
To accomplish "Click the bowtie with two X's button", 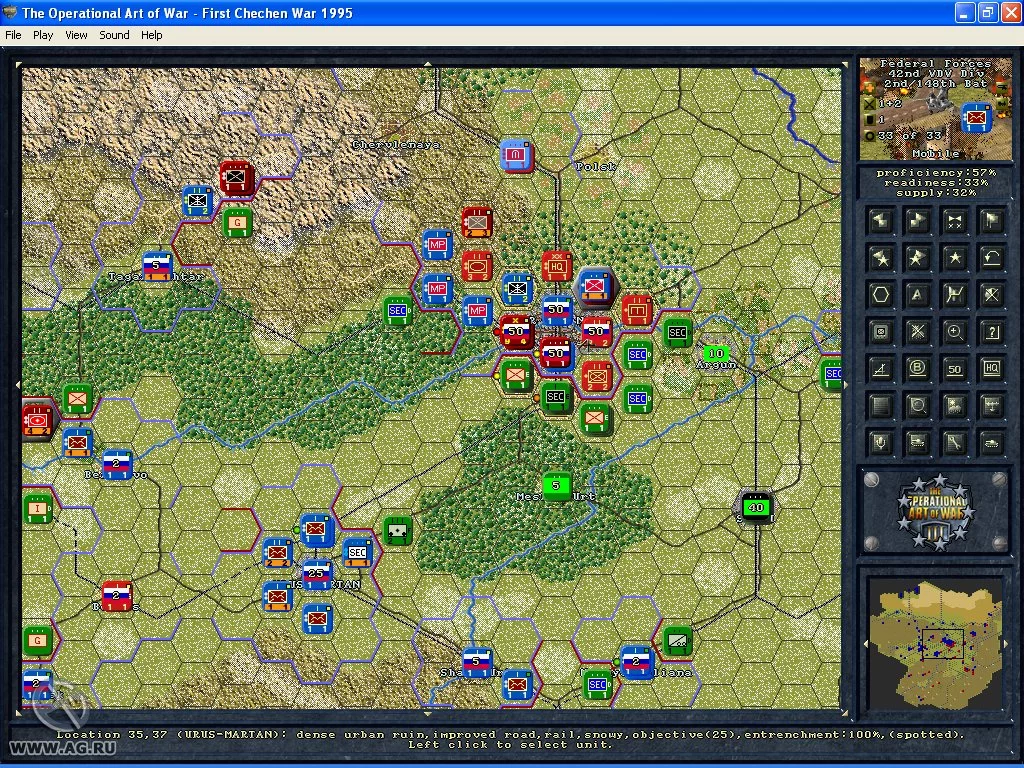I will [x=954, y=222].
